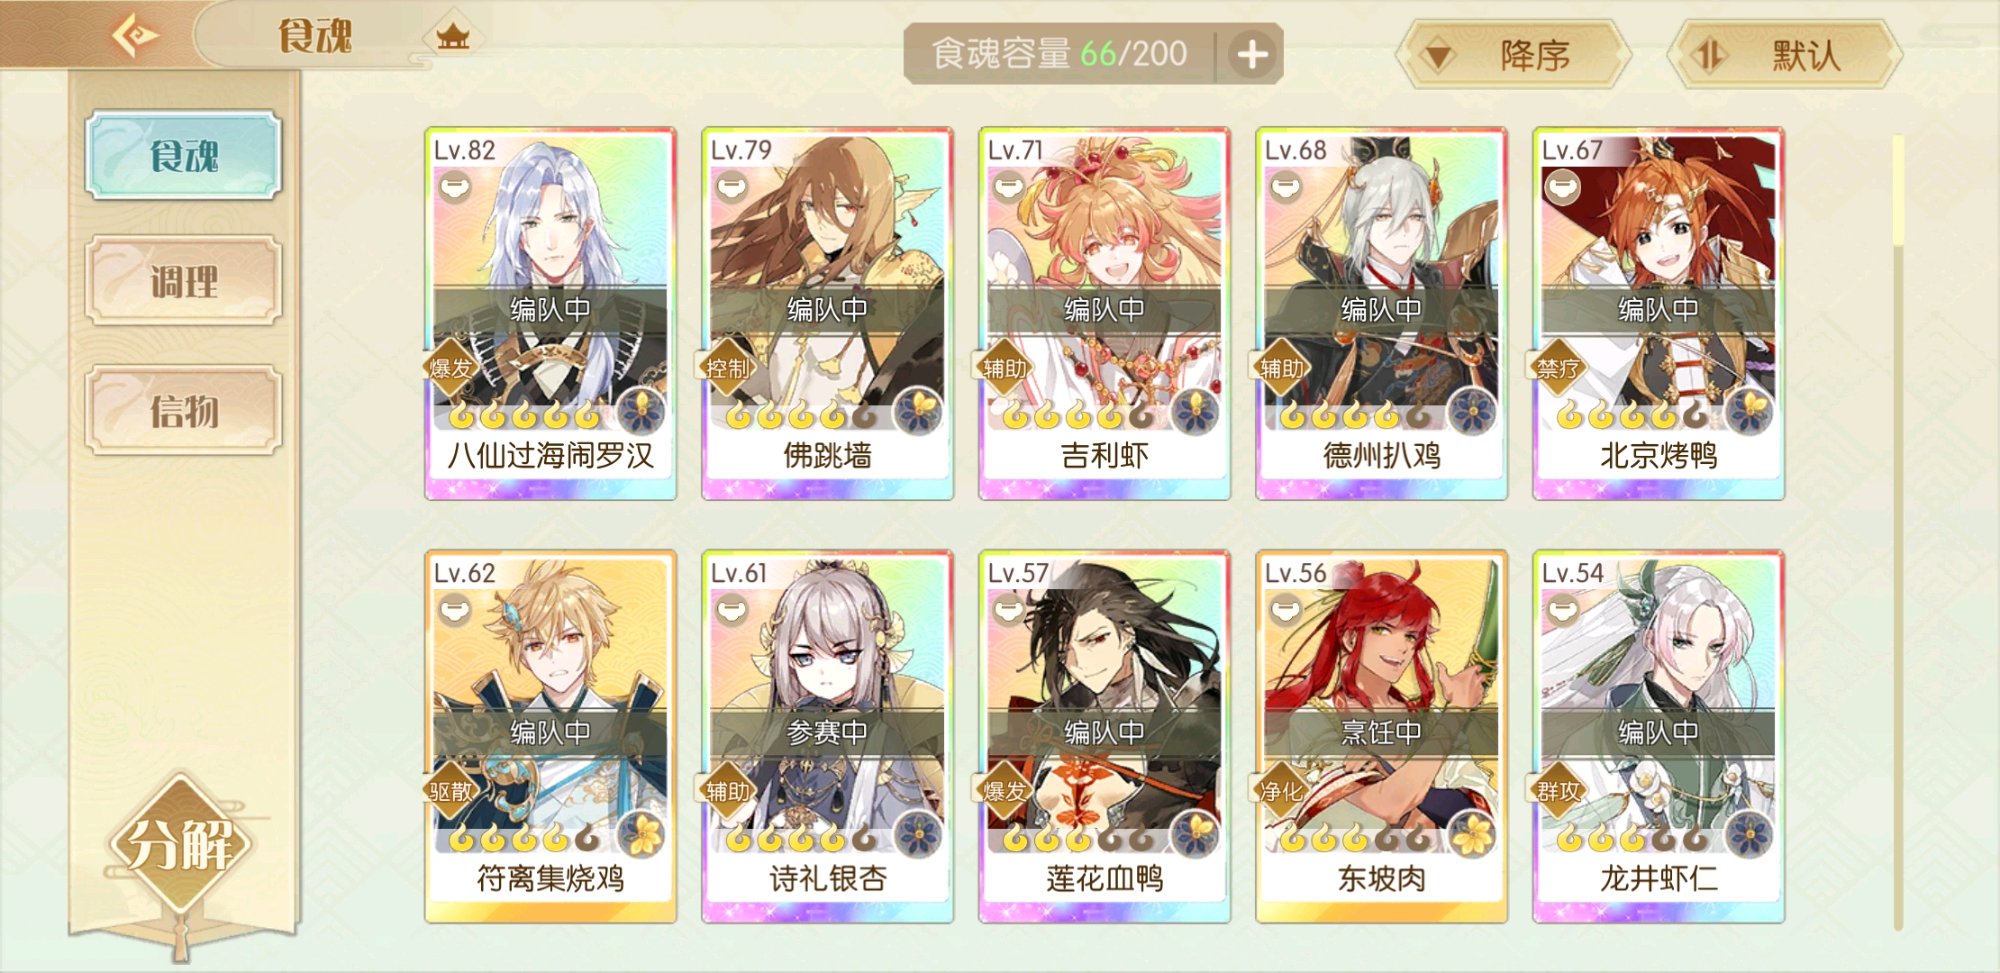Click the bowl icon on 北京烤鸭 card

coord(1563,186)
